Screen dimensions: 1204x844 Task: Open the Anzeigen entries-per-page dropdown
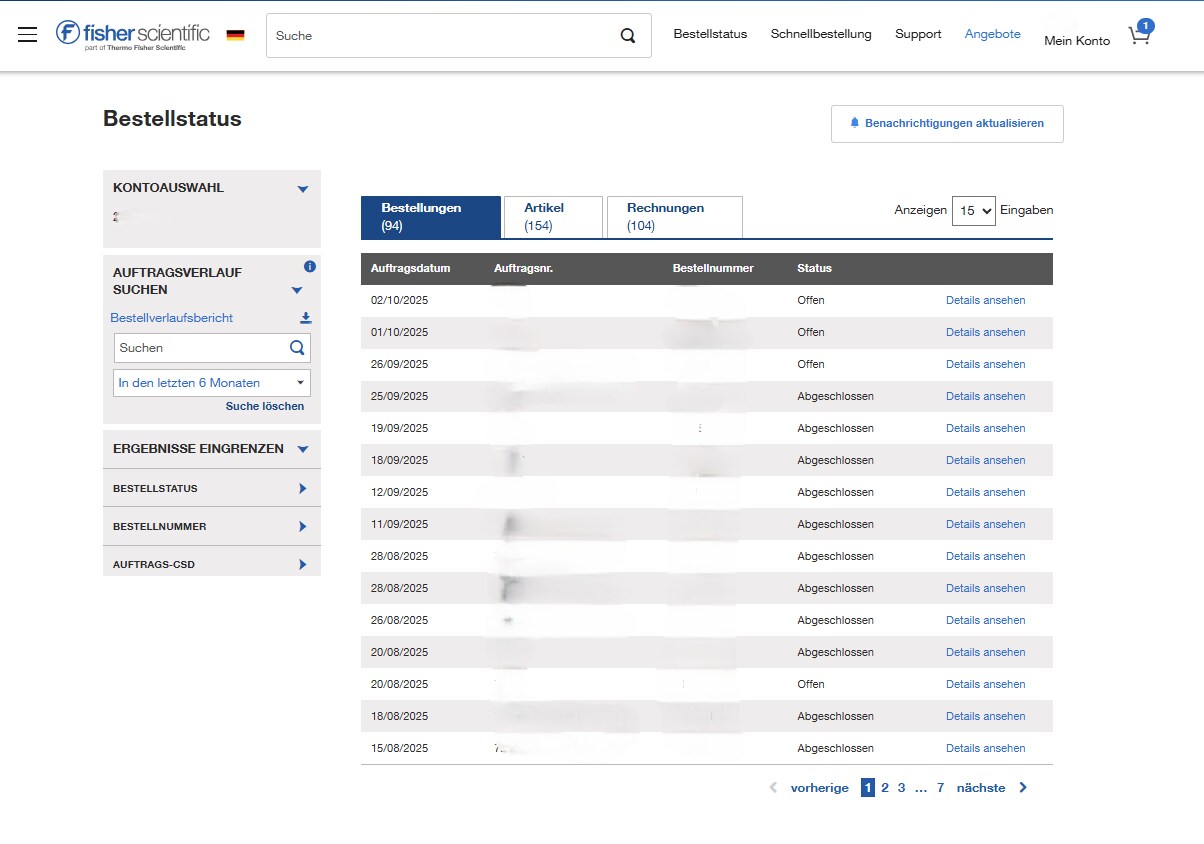[x=973, y=211]
